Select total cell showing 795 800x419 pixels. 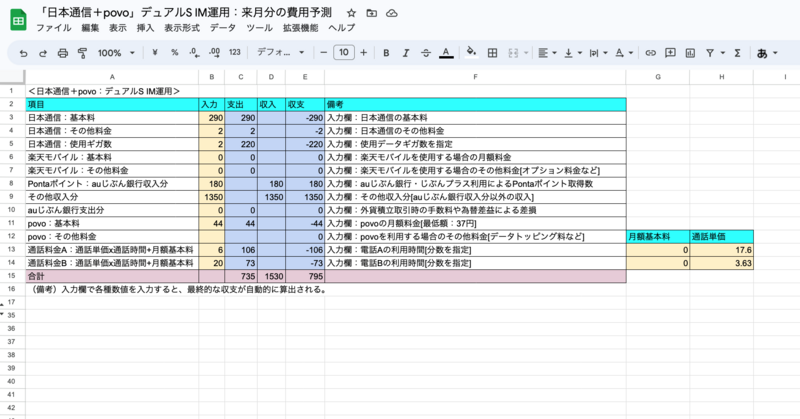pyautogui.click(x=305, y=276)
